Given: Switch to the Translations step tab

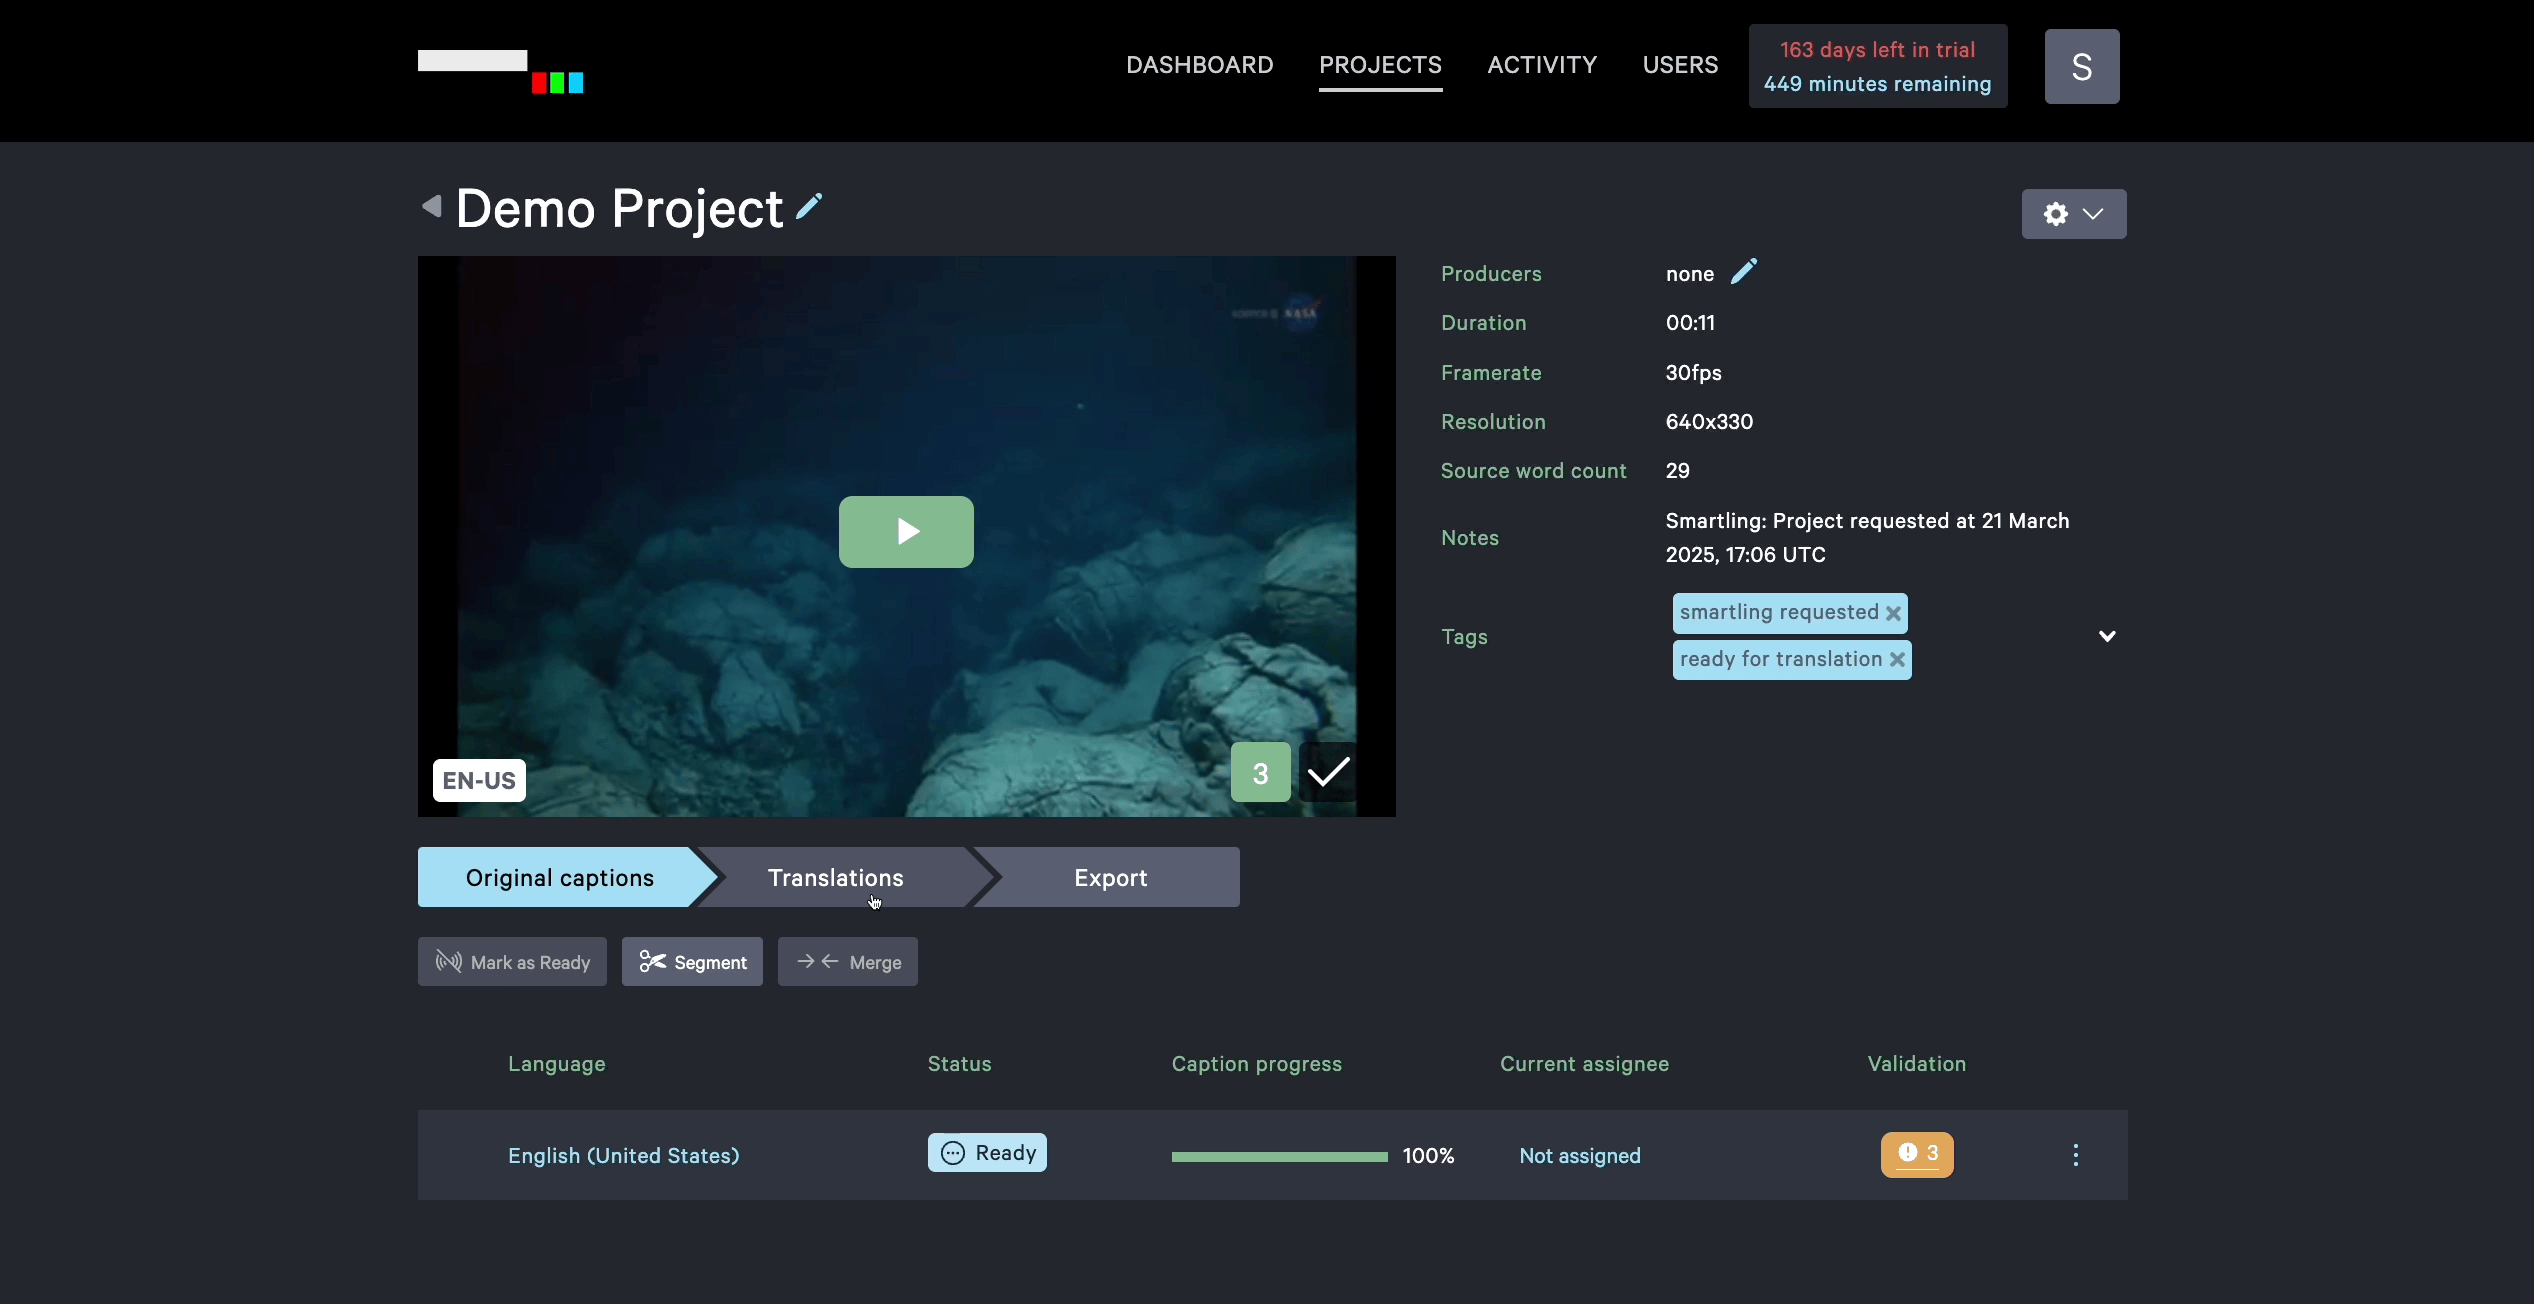Looking at the screenshot, I should pyautogui.click(x=835, y=878).
